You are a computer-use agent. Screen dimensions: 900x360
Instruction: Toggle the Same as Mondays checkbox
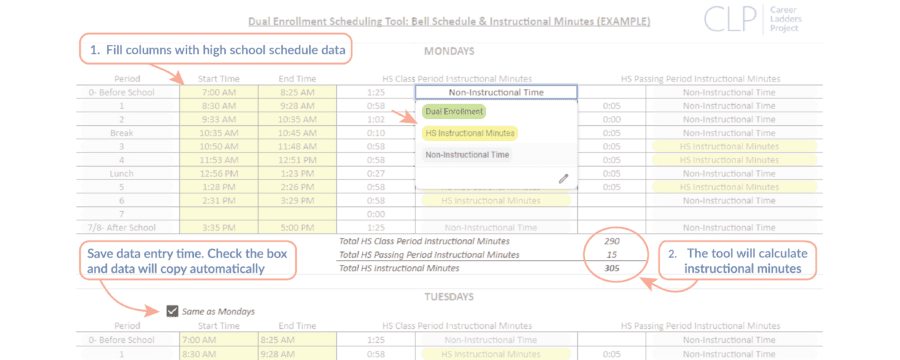click(172, 311)
